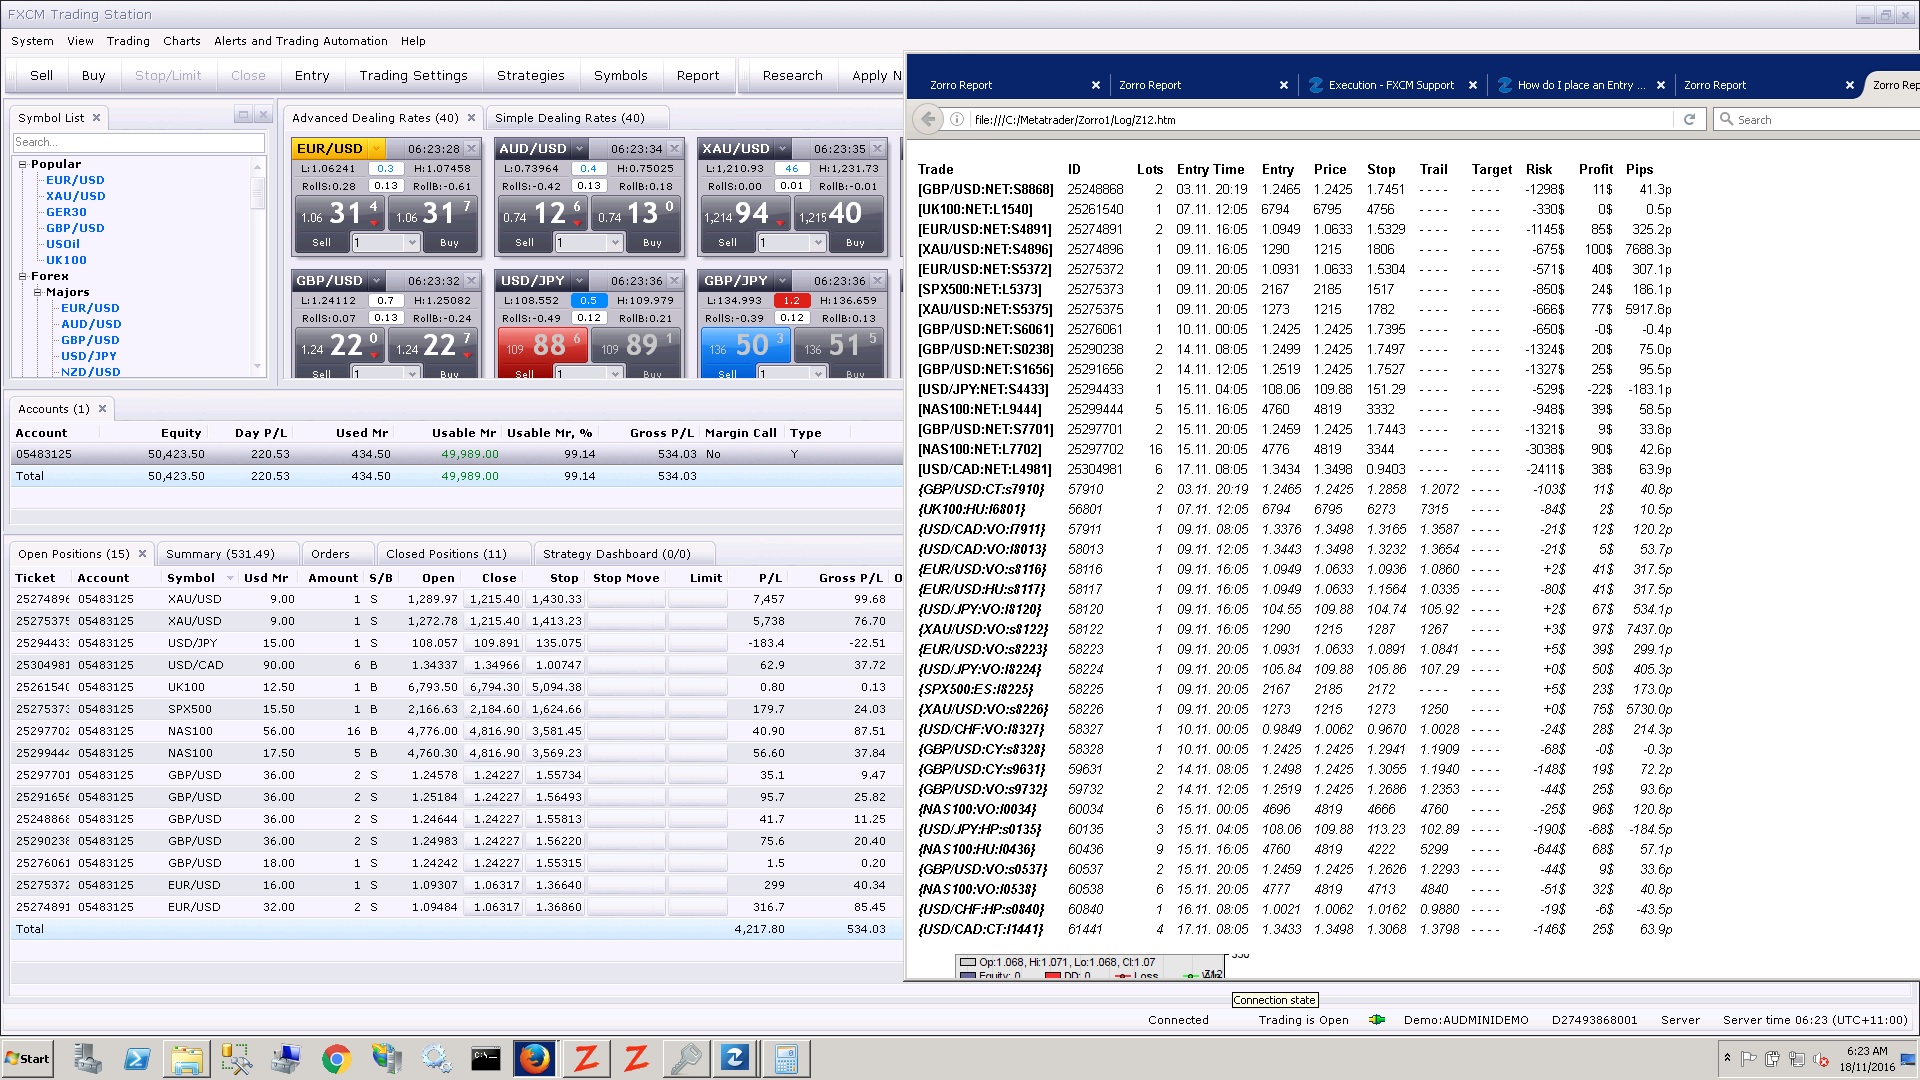Open Trading Settings from the toolbar
1920x1080 pixels.
point(413,75)
